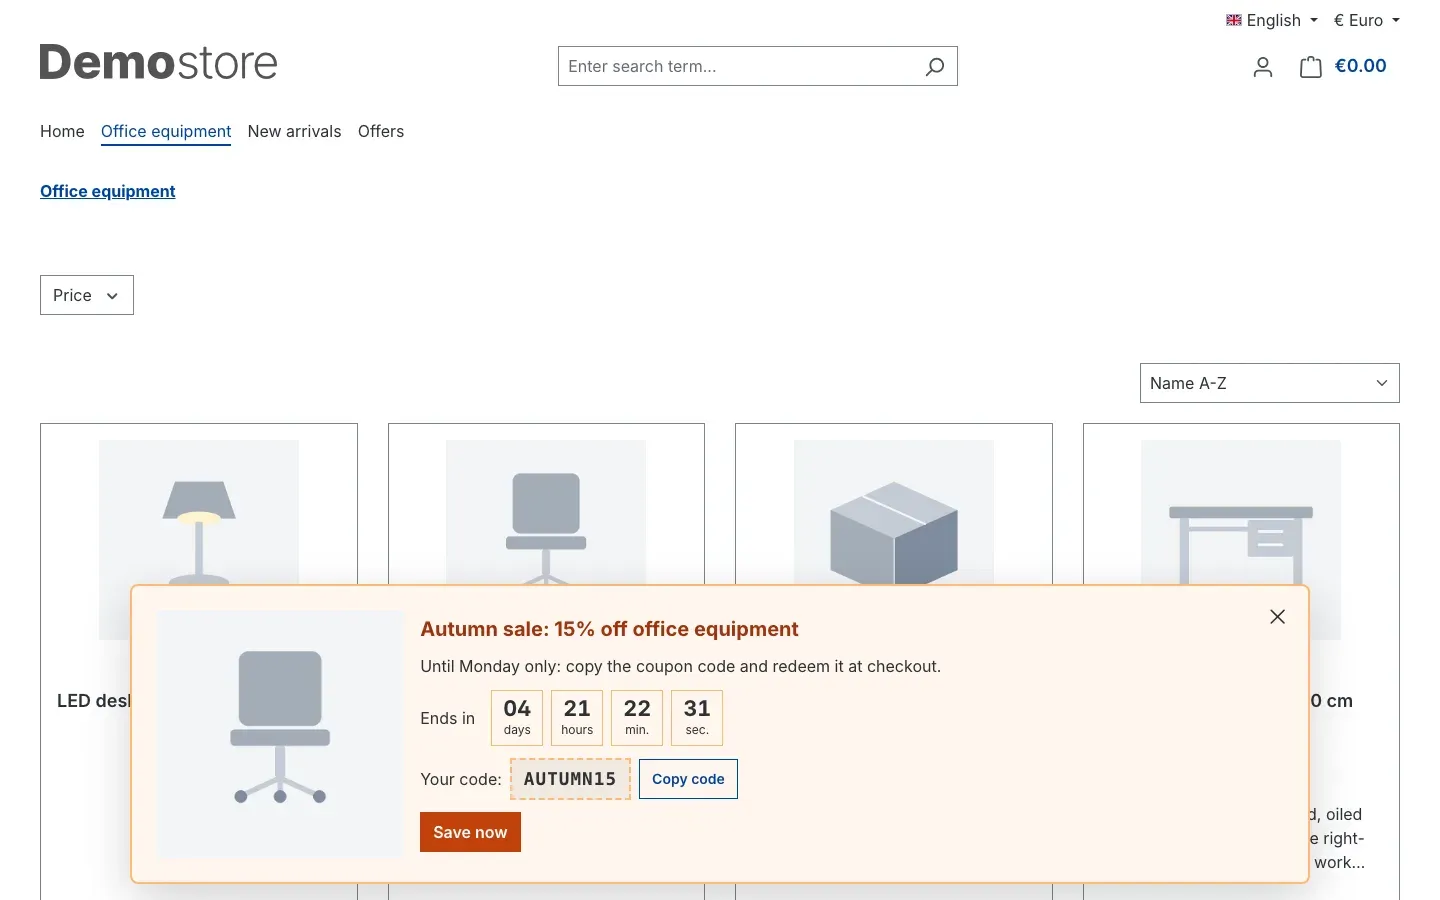Open the English language dropdown
This screenshot has height=900, width=1440.
(1272, 20)
